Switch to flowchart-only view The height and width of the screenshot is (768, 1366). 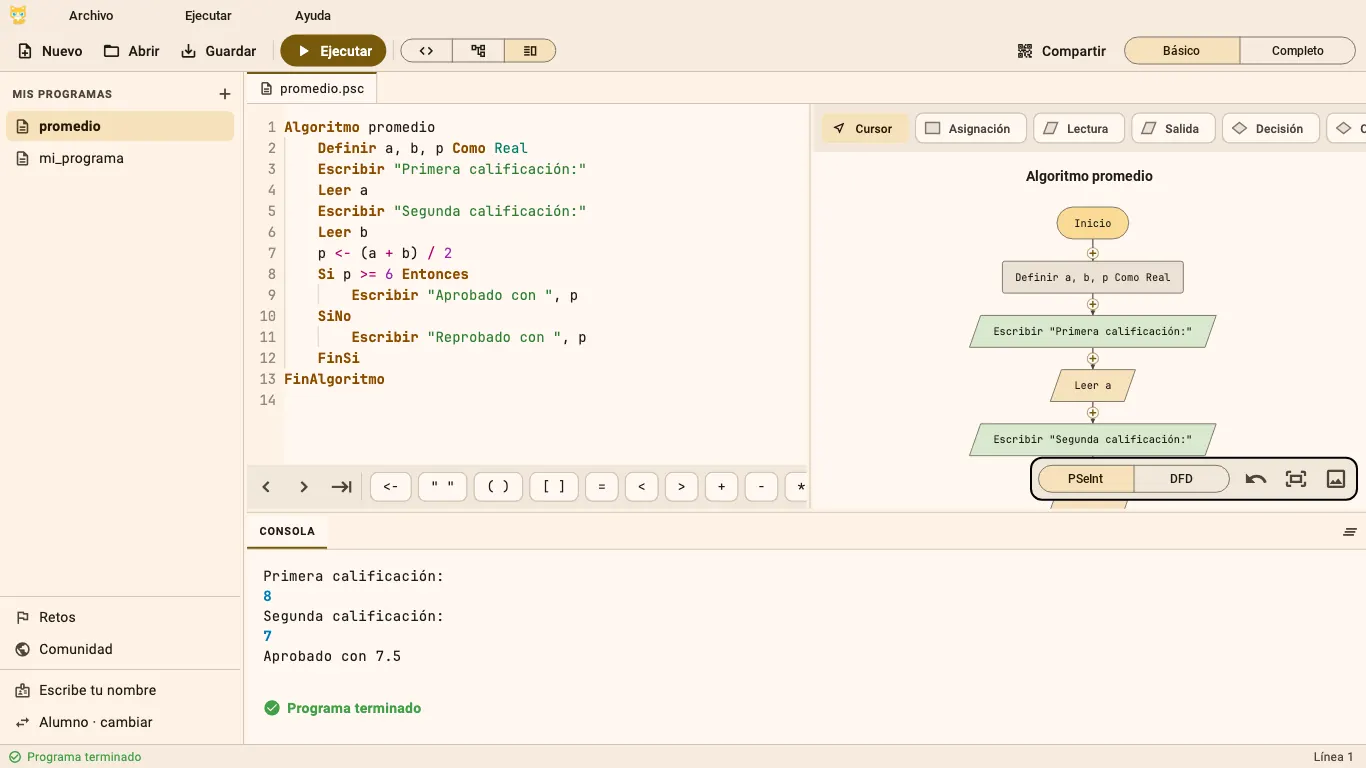tap(478, 51)
